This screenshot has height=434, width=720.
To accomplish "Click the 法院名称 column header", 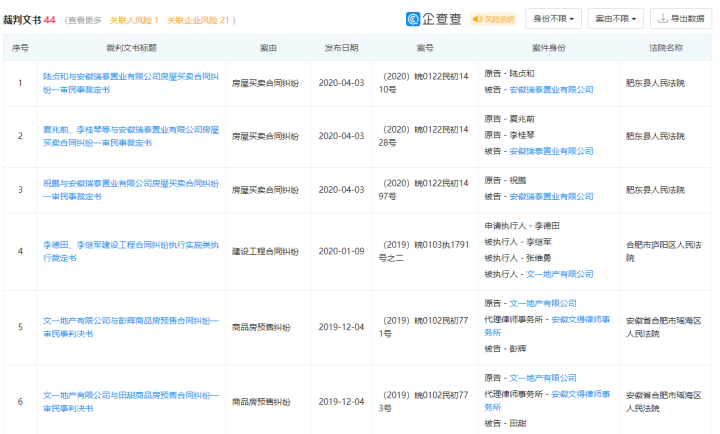I will click(x=666, y=48).
